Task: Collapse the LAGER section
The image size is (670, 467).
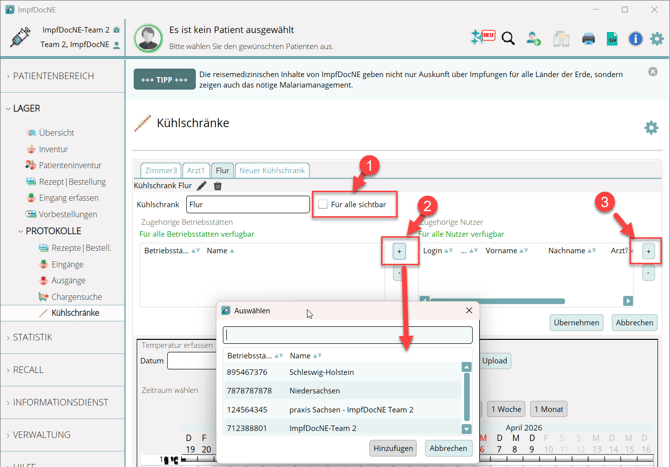Action: click(x=27, y=108)
